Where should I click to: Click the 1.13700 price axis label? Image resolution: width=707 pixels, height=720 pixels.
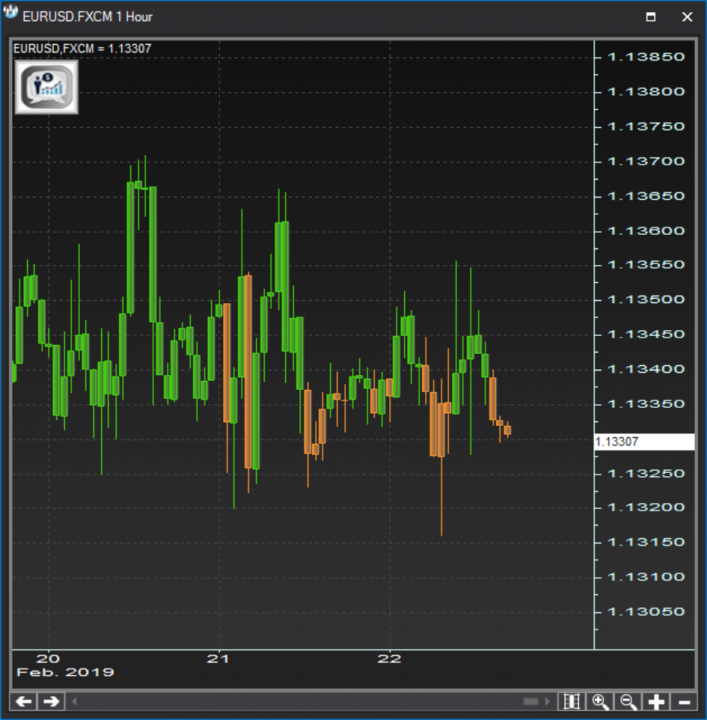tap(646, 162)
